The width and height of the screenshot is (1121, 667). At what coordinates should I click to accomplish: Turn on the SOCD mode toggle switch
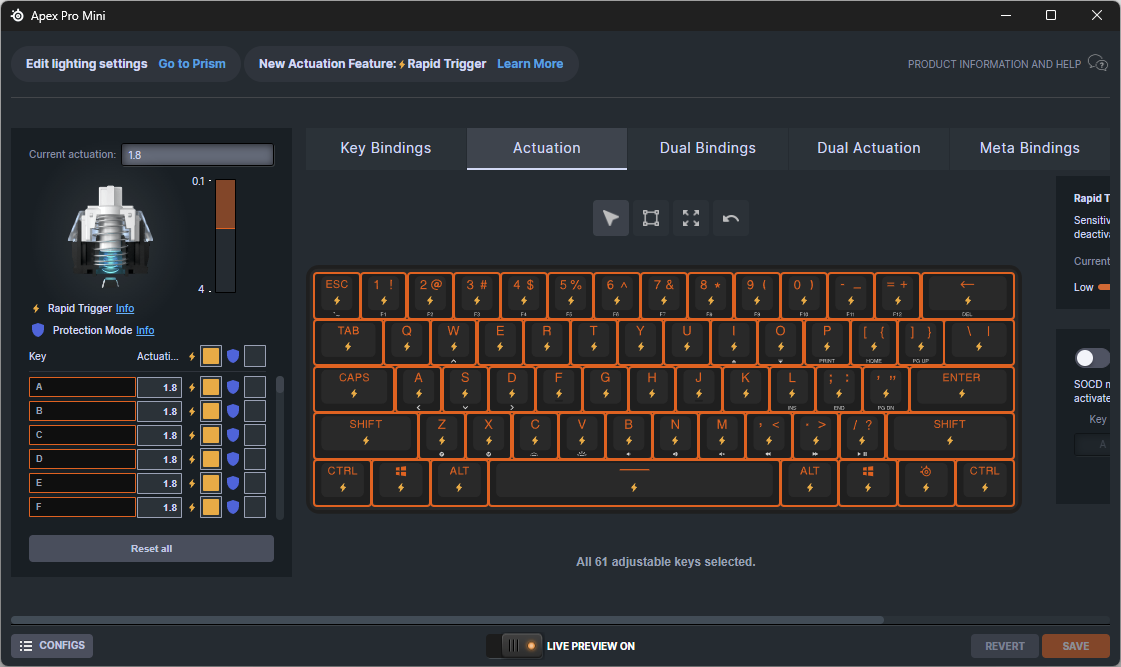[x=1092, y=357]
